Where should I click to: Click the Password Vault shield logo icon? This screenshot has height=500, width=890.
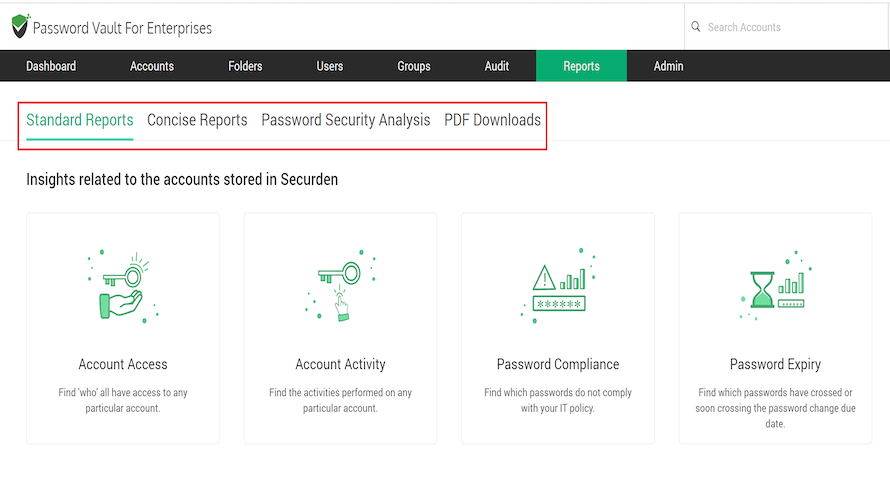pyautogui.click(x=20, y=27)
